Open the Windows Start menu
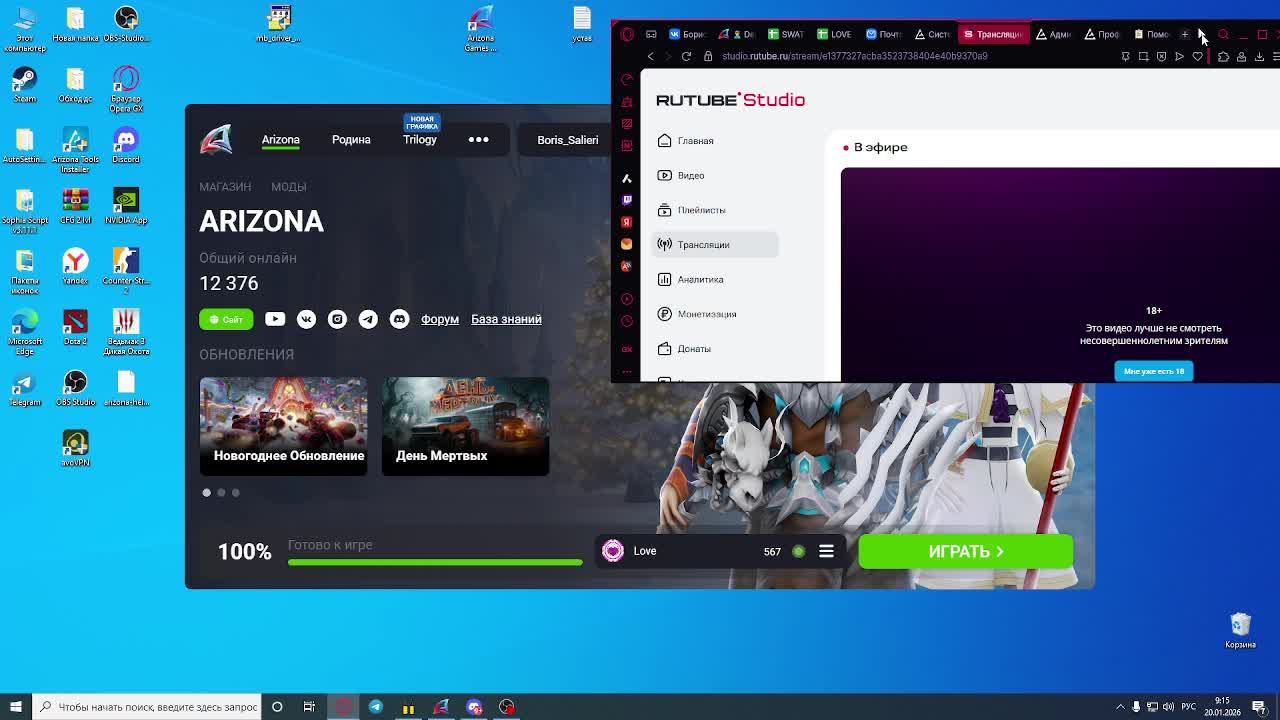This screenshot has height=720, width=1280. (x=16, y=707)
